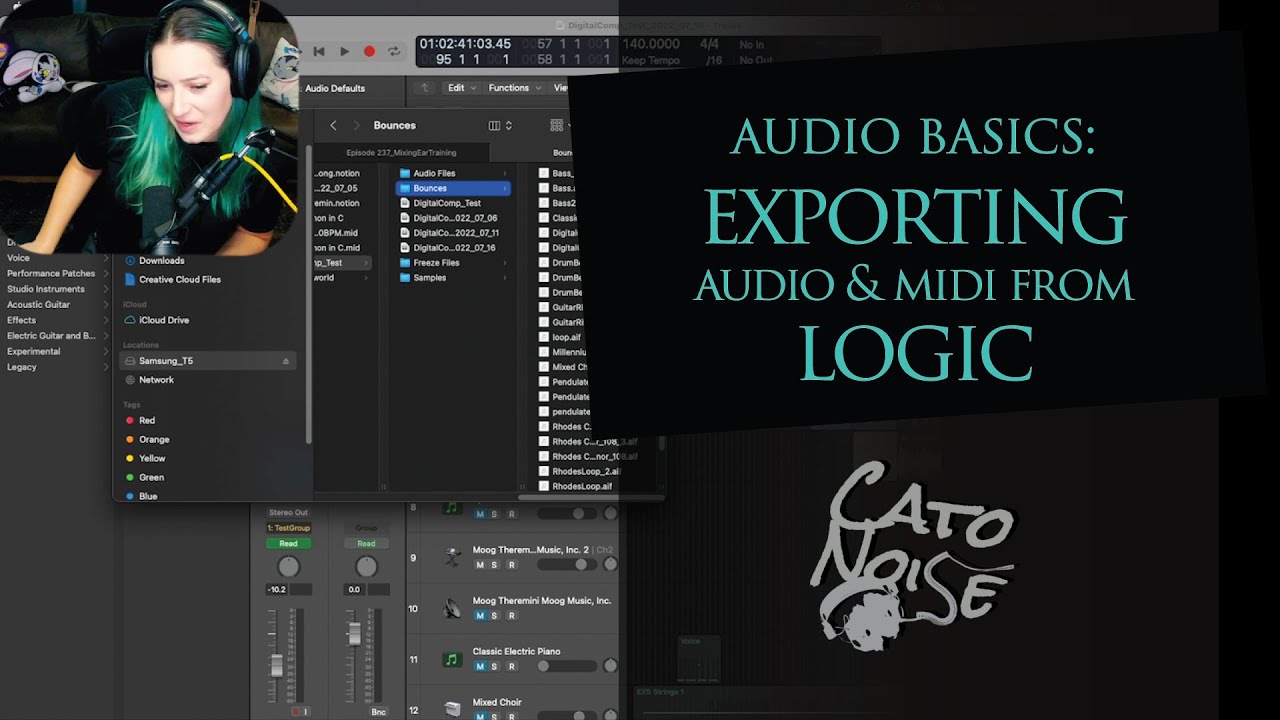1280x720 pixels.
Task: Go back in the file browser
Action: pyautogui.click(x=333, y=125)
